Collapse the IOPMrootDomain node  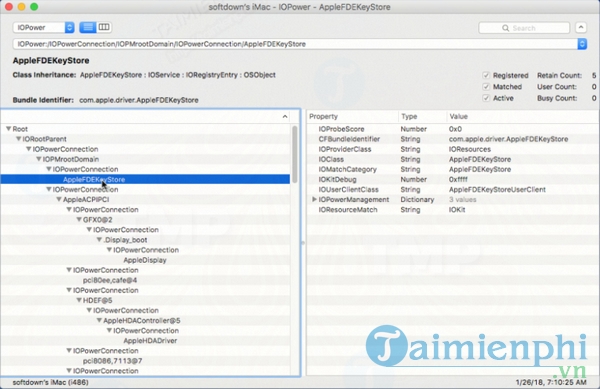click(x=39, y=159)
